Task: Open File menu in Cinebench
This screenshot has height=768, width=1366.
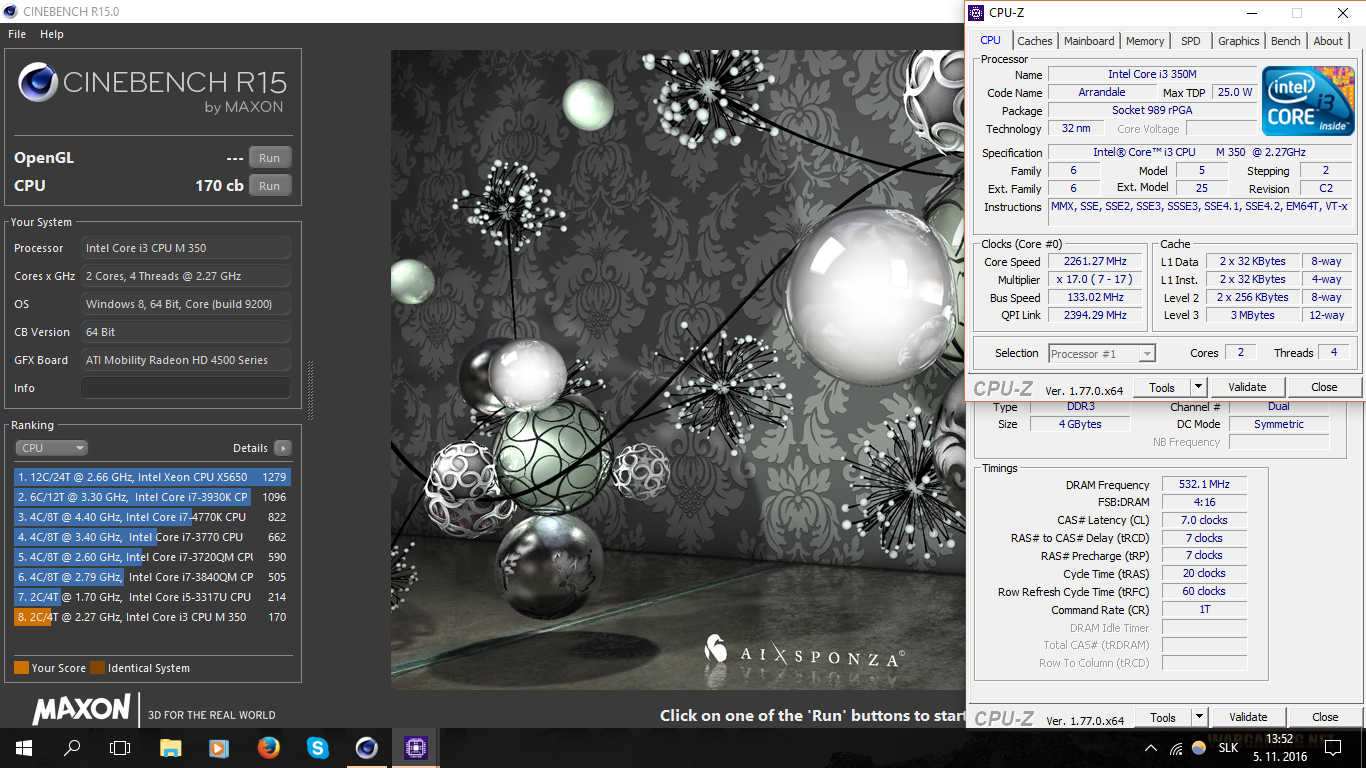Action: point(17,34)
